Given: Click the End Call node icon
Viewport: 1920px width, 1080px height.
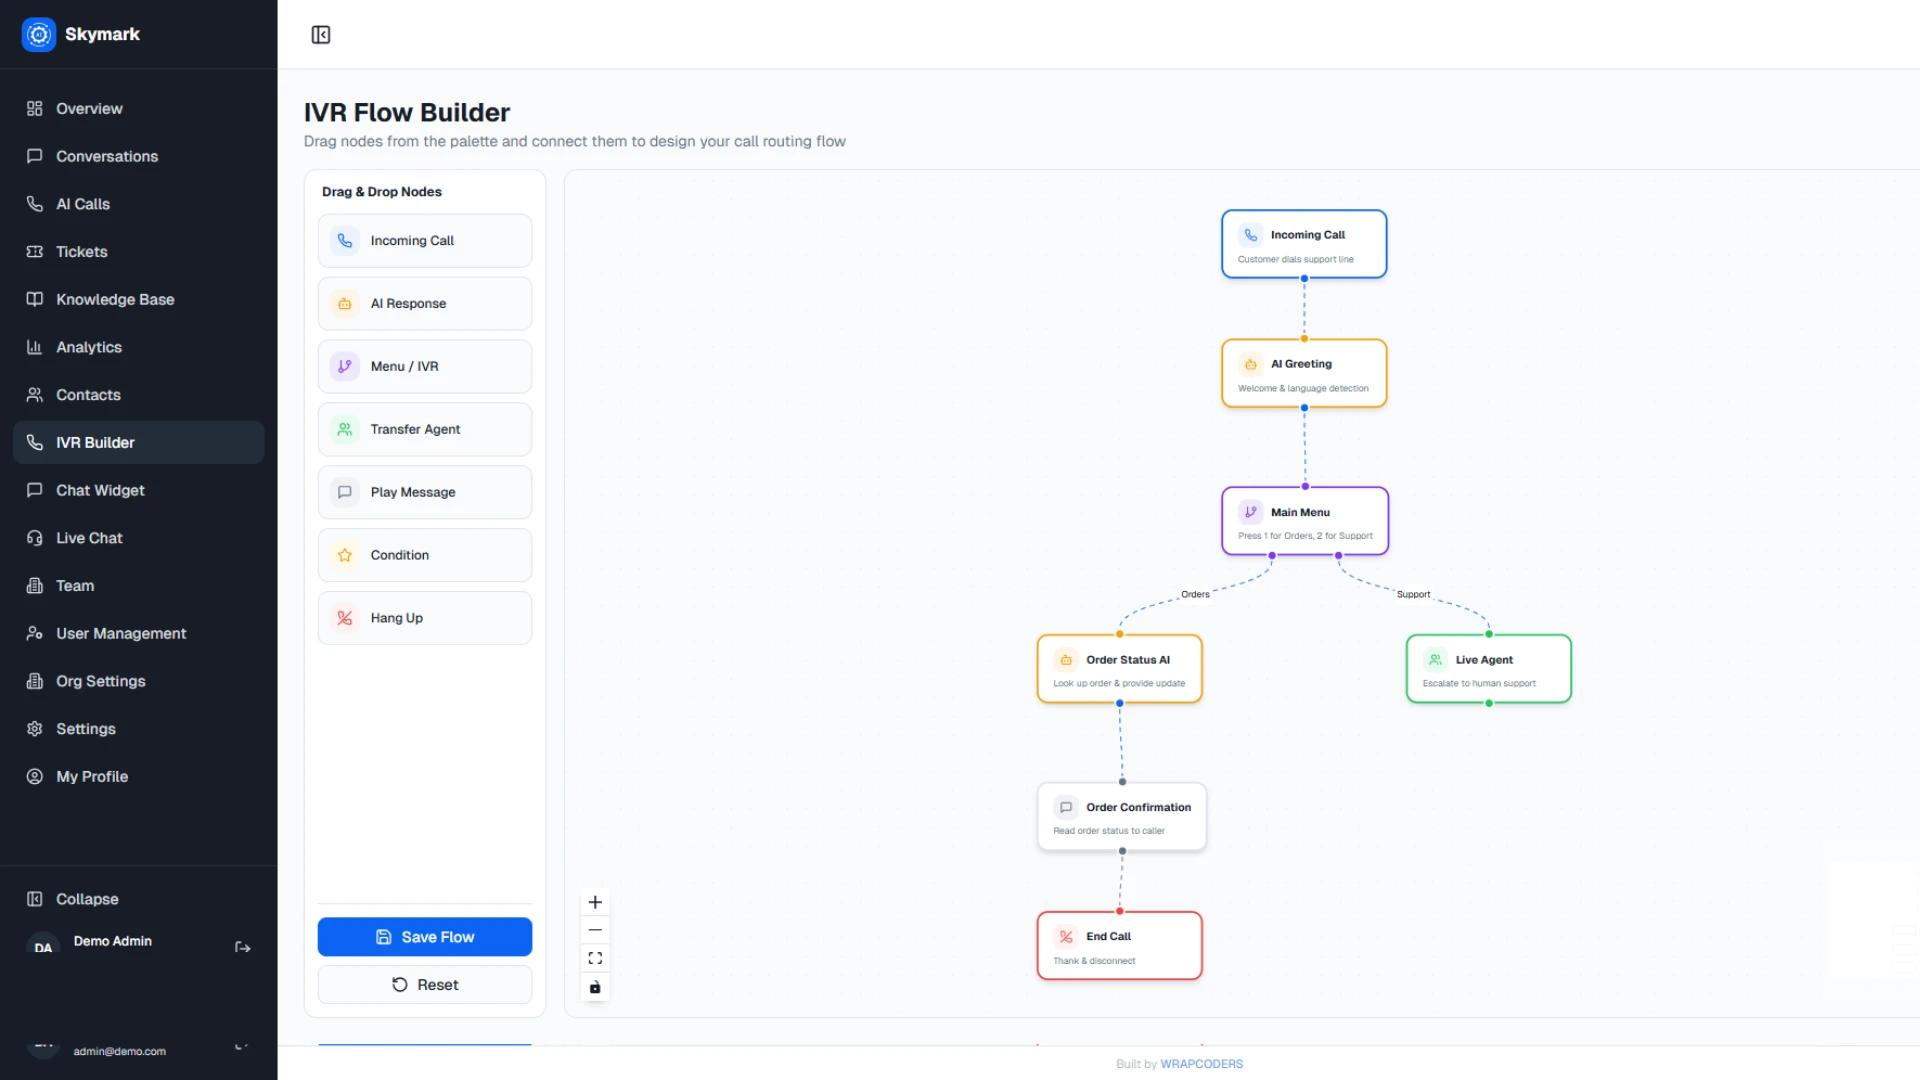Looking at the screenshot, I should 1066,937.
